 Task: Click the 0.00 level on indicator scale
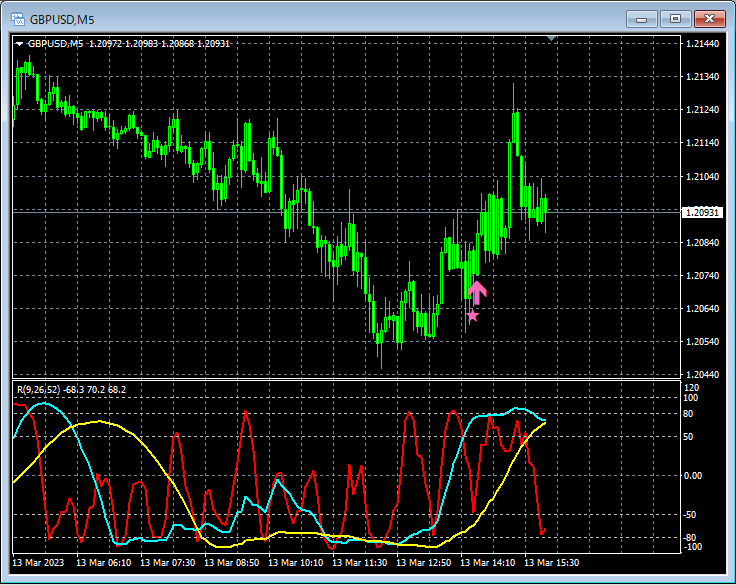coord(693,476)
